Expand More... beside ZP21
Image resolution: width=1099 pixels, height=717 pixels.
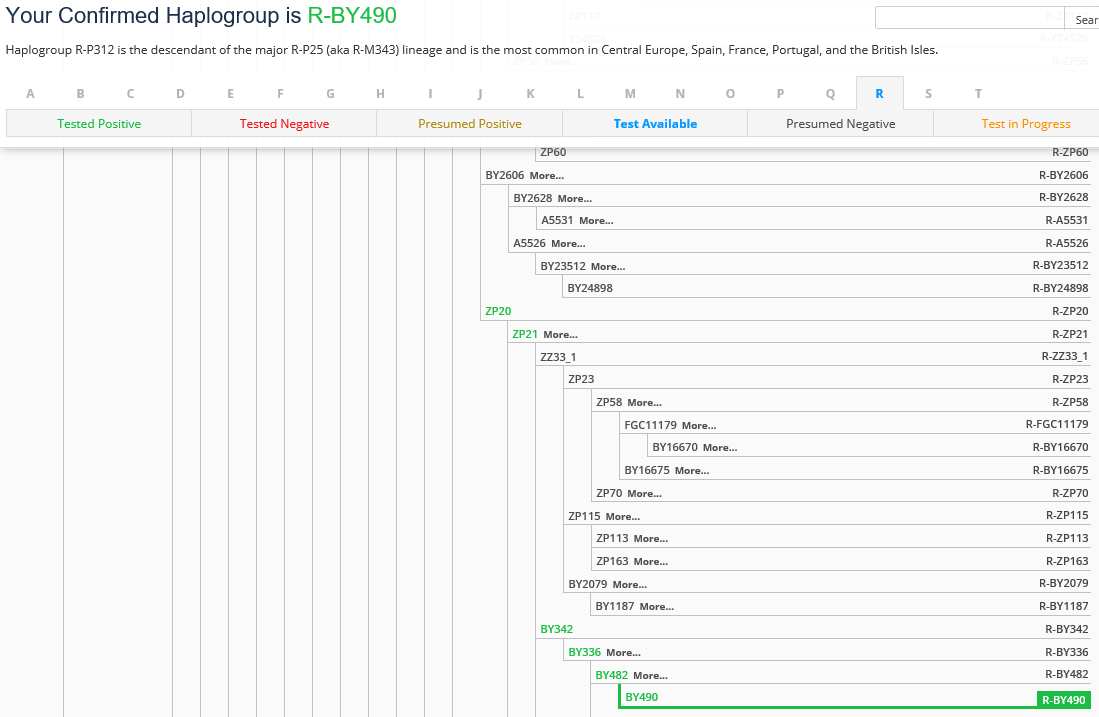(560, 335)
